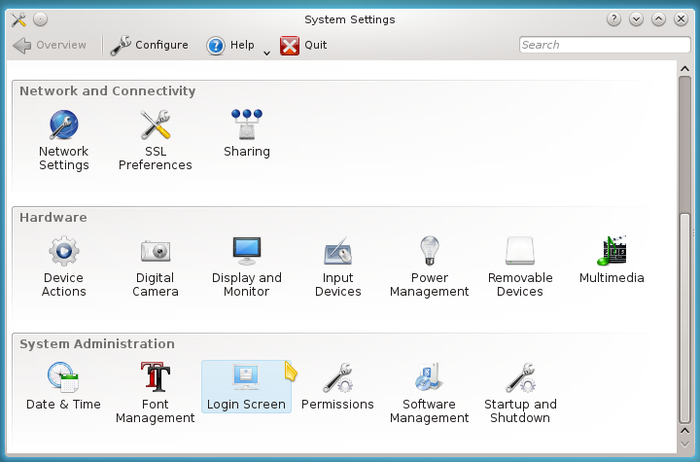Click the window menu tools icon in title bar
This screenshot has width=700, height=462.
click(x=19, y=19)
